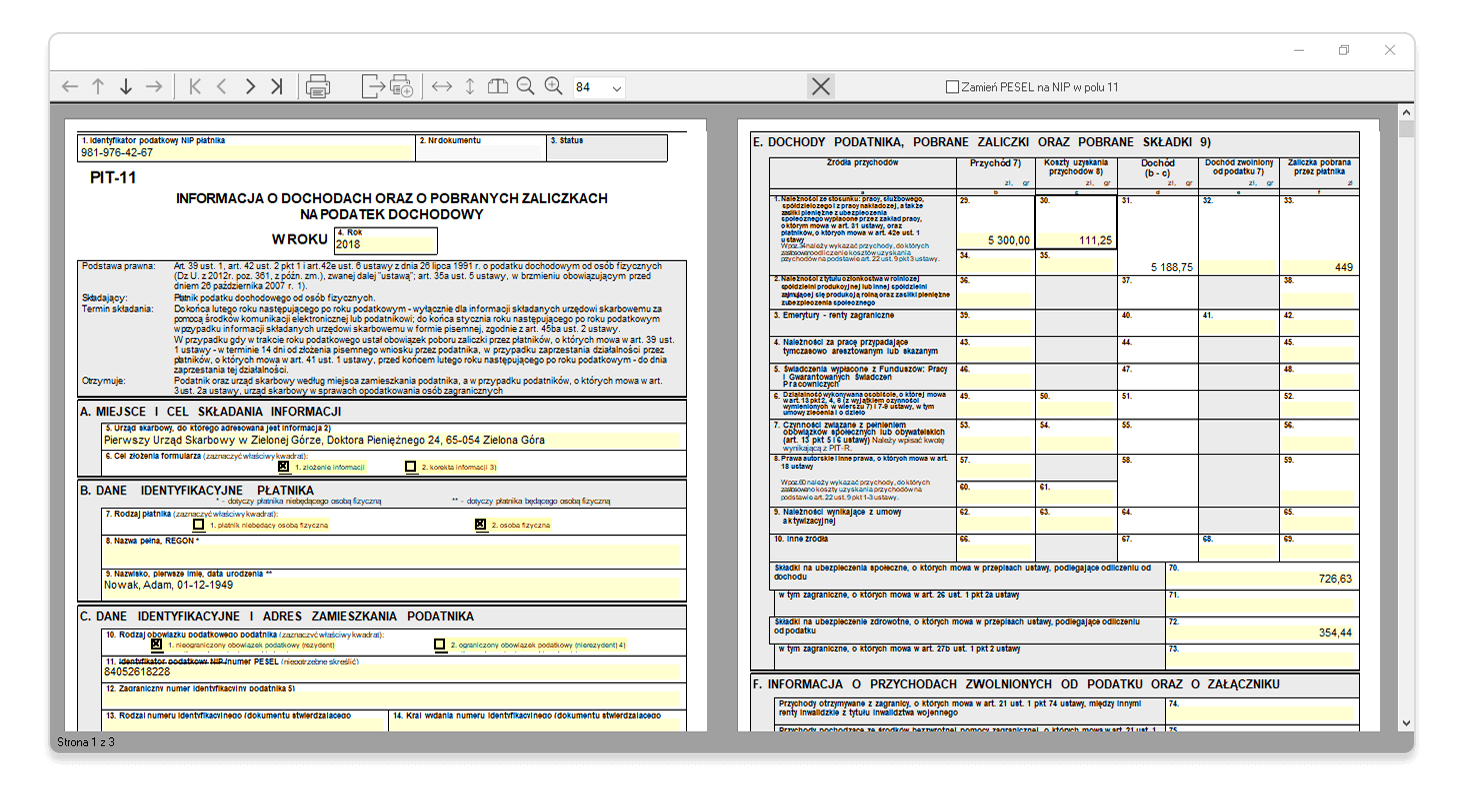Click the social contributions value 726,63
The width and height of the screenshot is (1464, 788).
coord(1335,579)
